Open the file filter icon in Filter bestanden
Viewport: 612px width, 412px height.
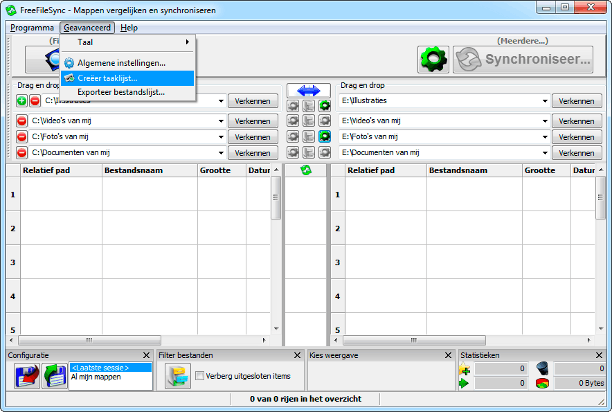point(178,376)
